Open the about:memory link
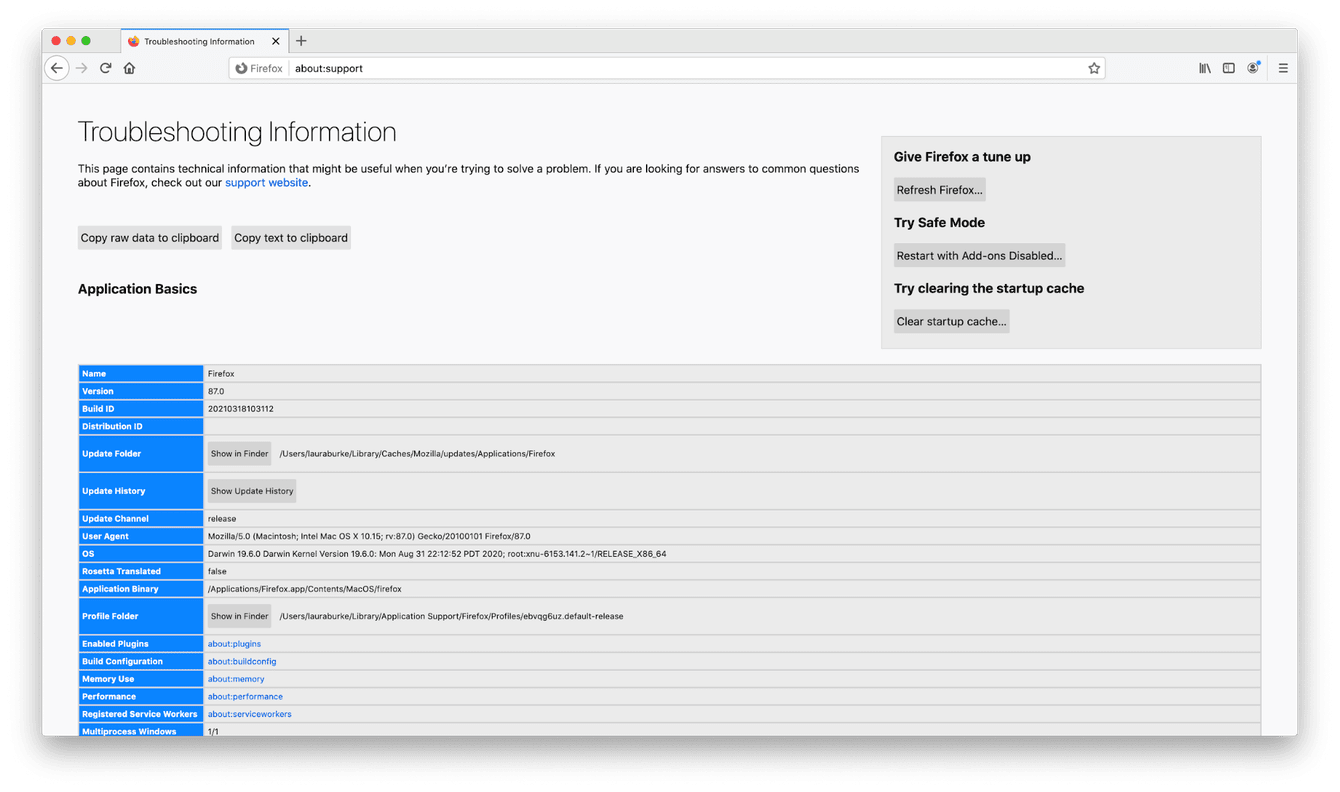Screen dimensions: 1340x792 tap(235, 678)
